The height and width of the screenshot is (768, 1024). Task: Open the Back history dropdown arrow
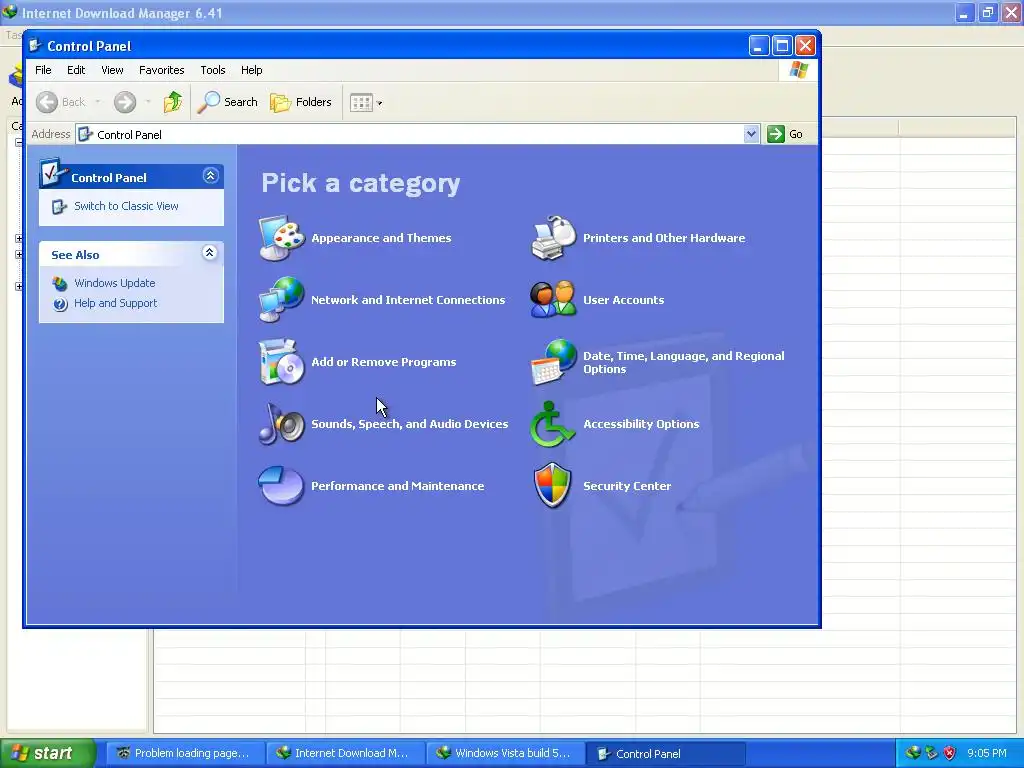pos(98,102)
